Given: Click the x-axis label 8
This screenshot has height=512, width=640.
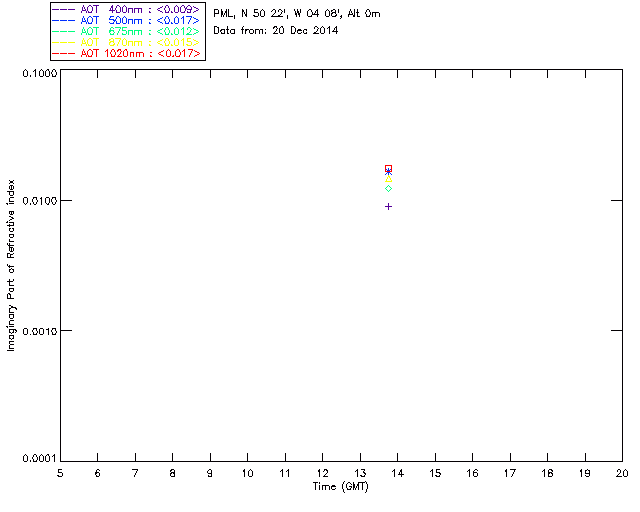Looking at the screenshot, I should point(173,473).
